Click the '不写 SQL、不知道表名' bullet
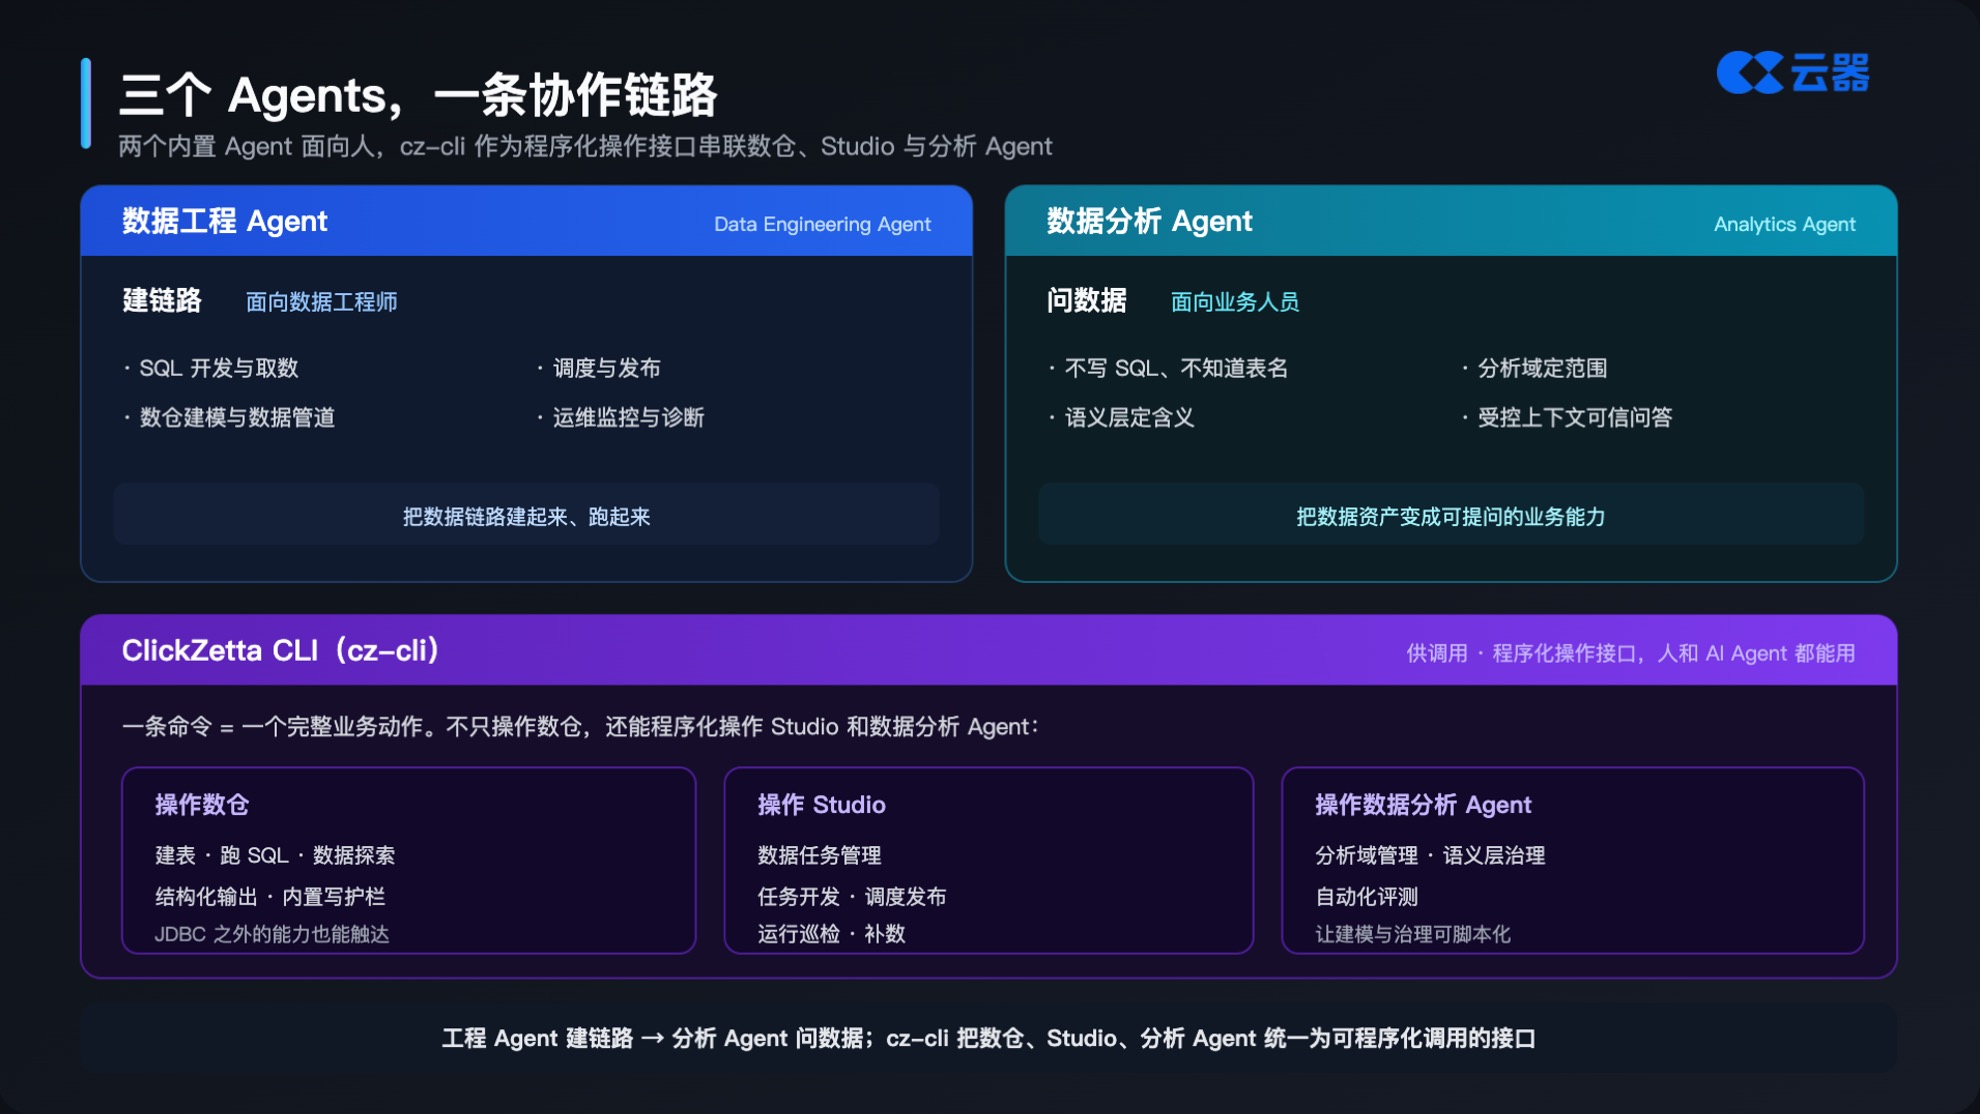1980x1114 pixels. pos(1168,368)
